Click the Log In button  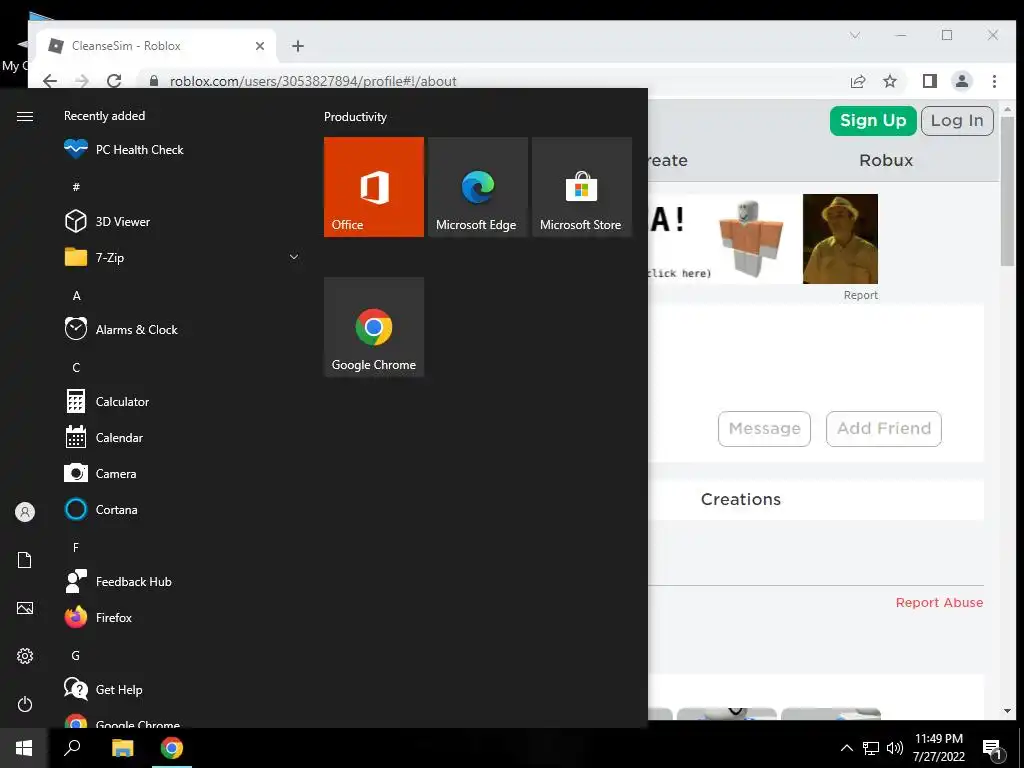(957, 121)
